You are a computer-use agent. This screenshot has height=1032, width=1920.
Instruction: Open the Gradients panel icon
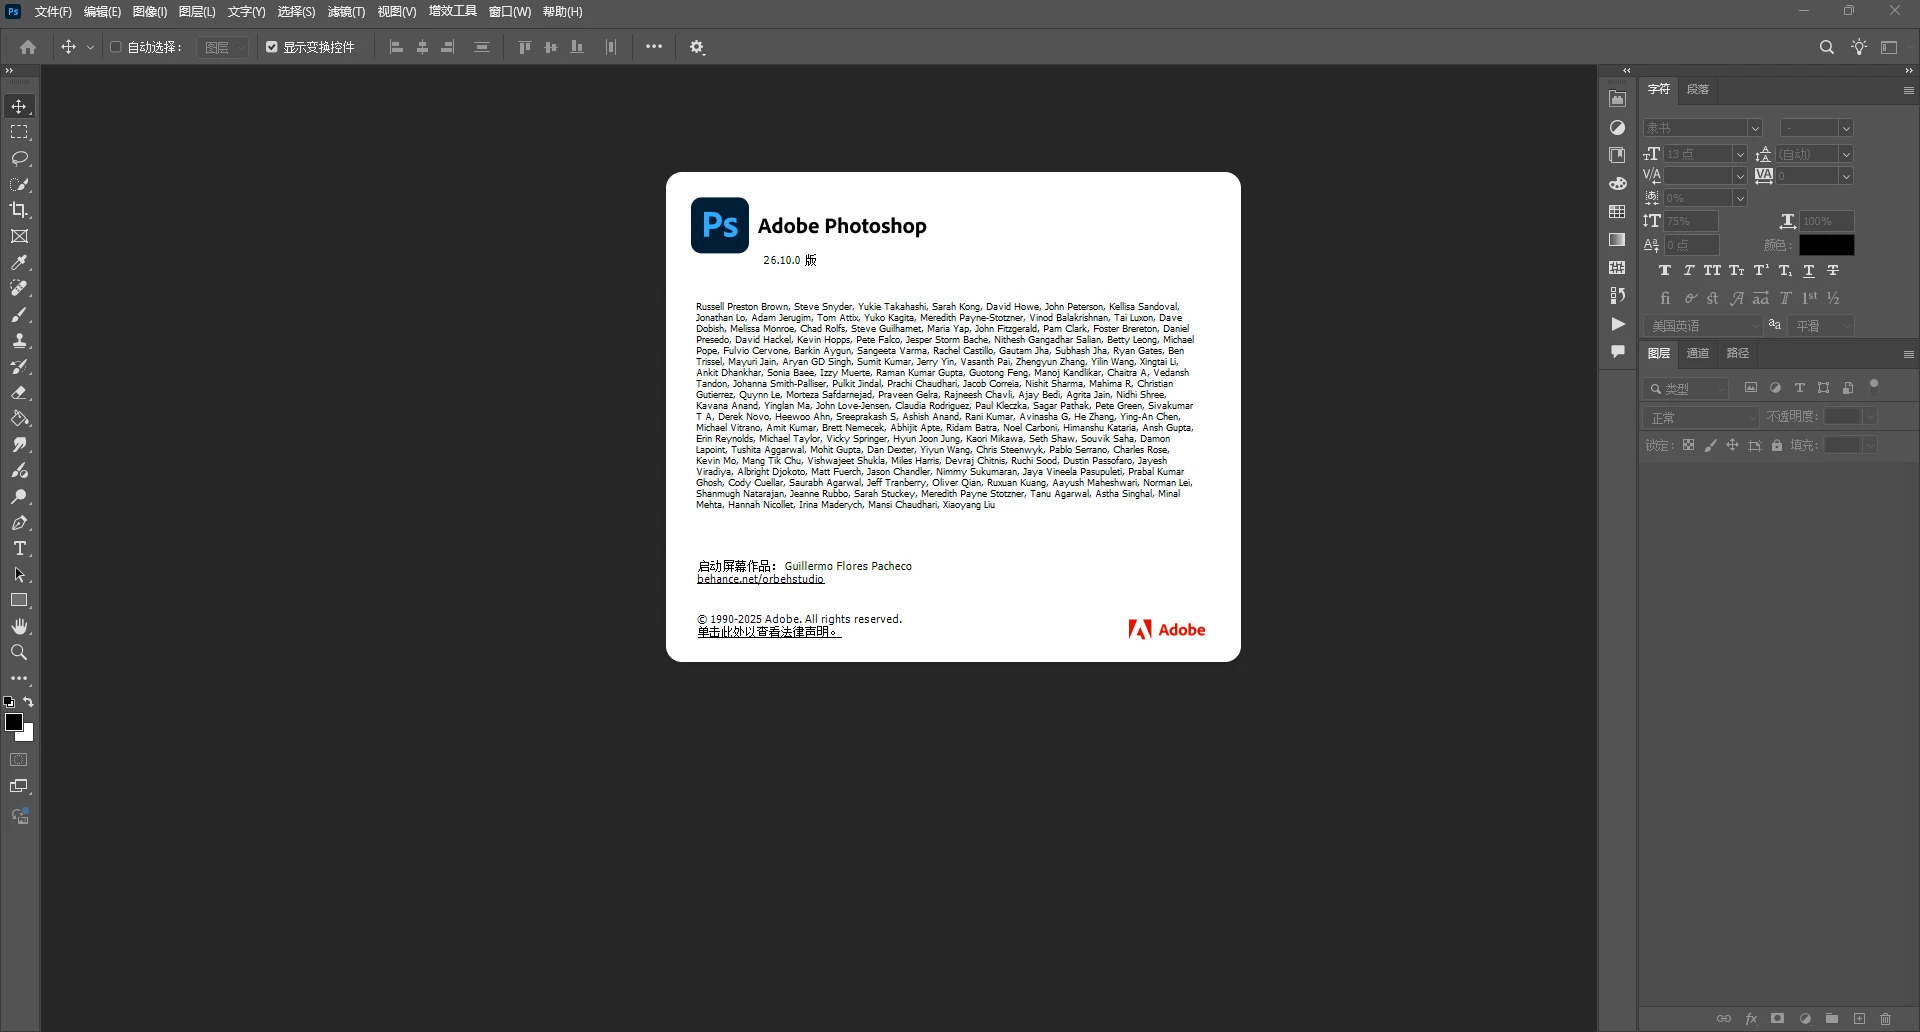[1617, 240]
